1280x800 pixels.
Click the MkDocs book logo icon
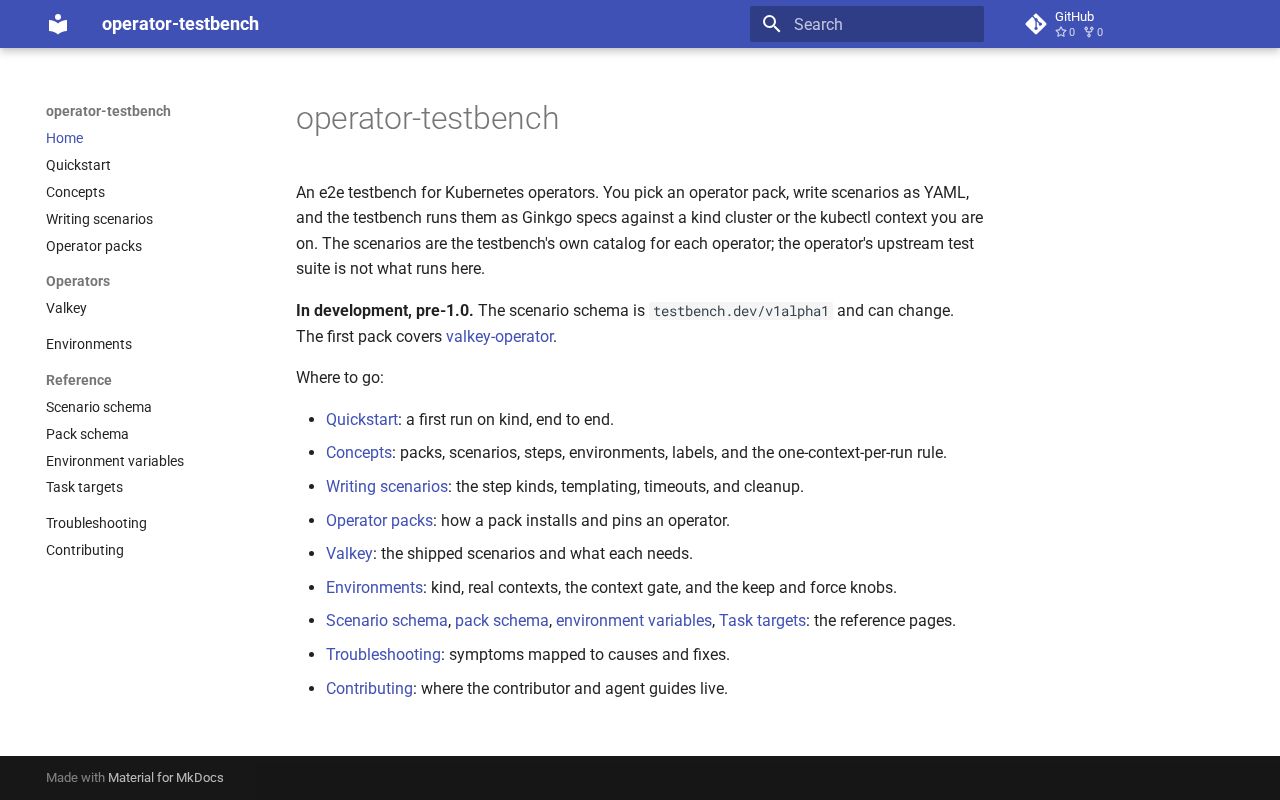click(58, 24)
